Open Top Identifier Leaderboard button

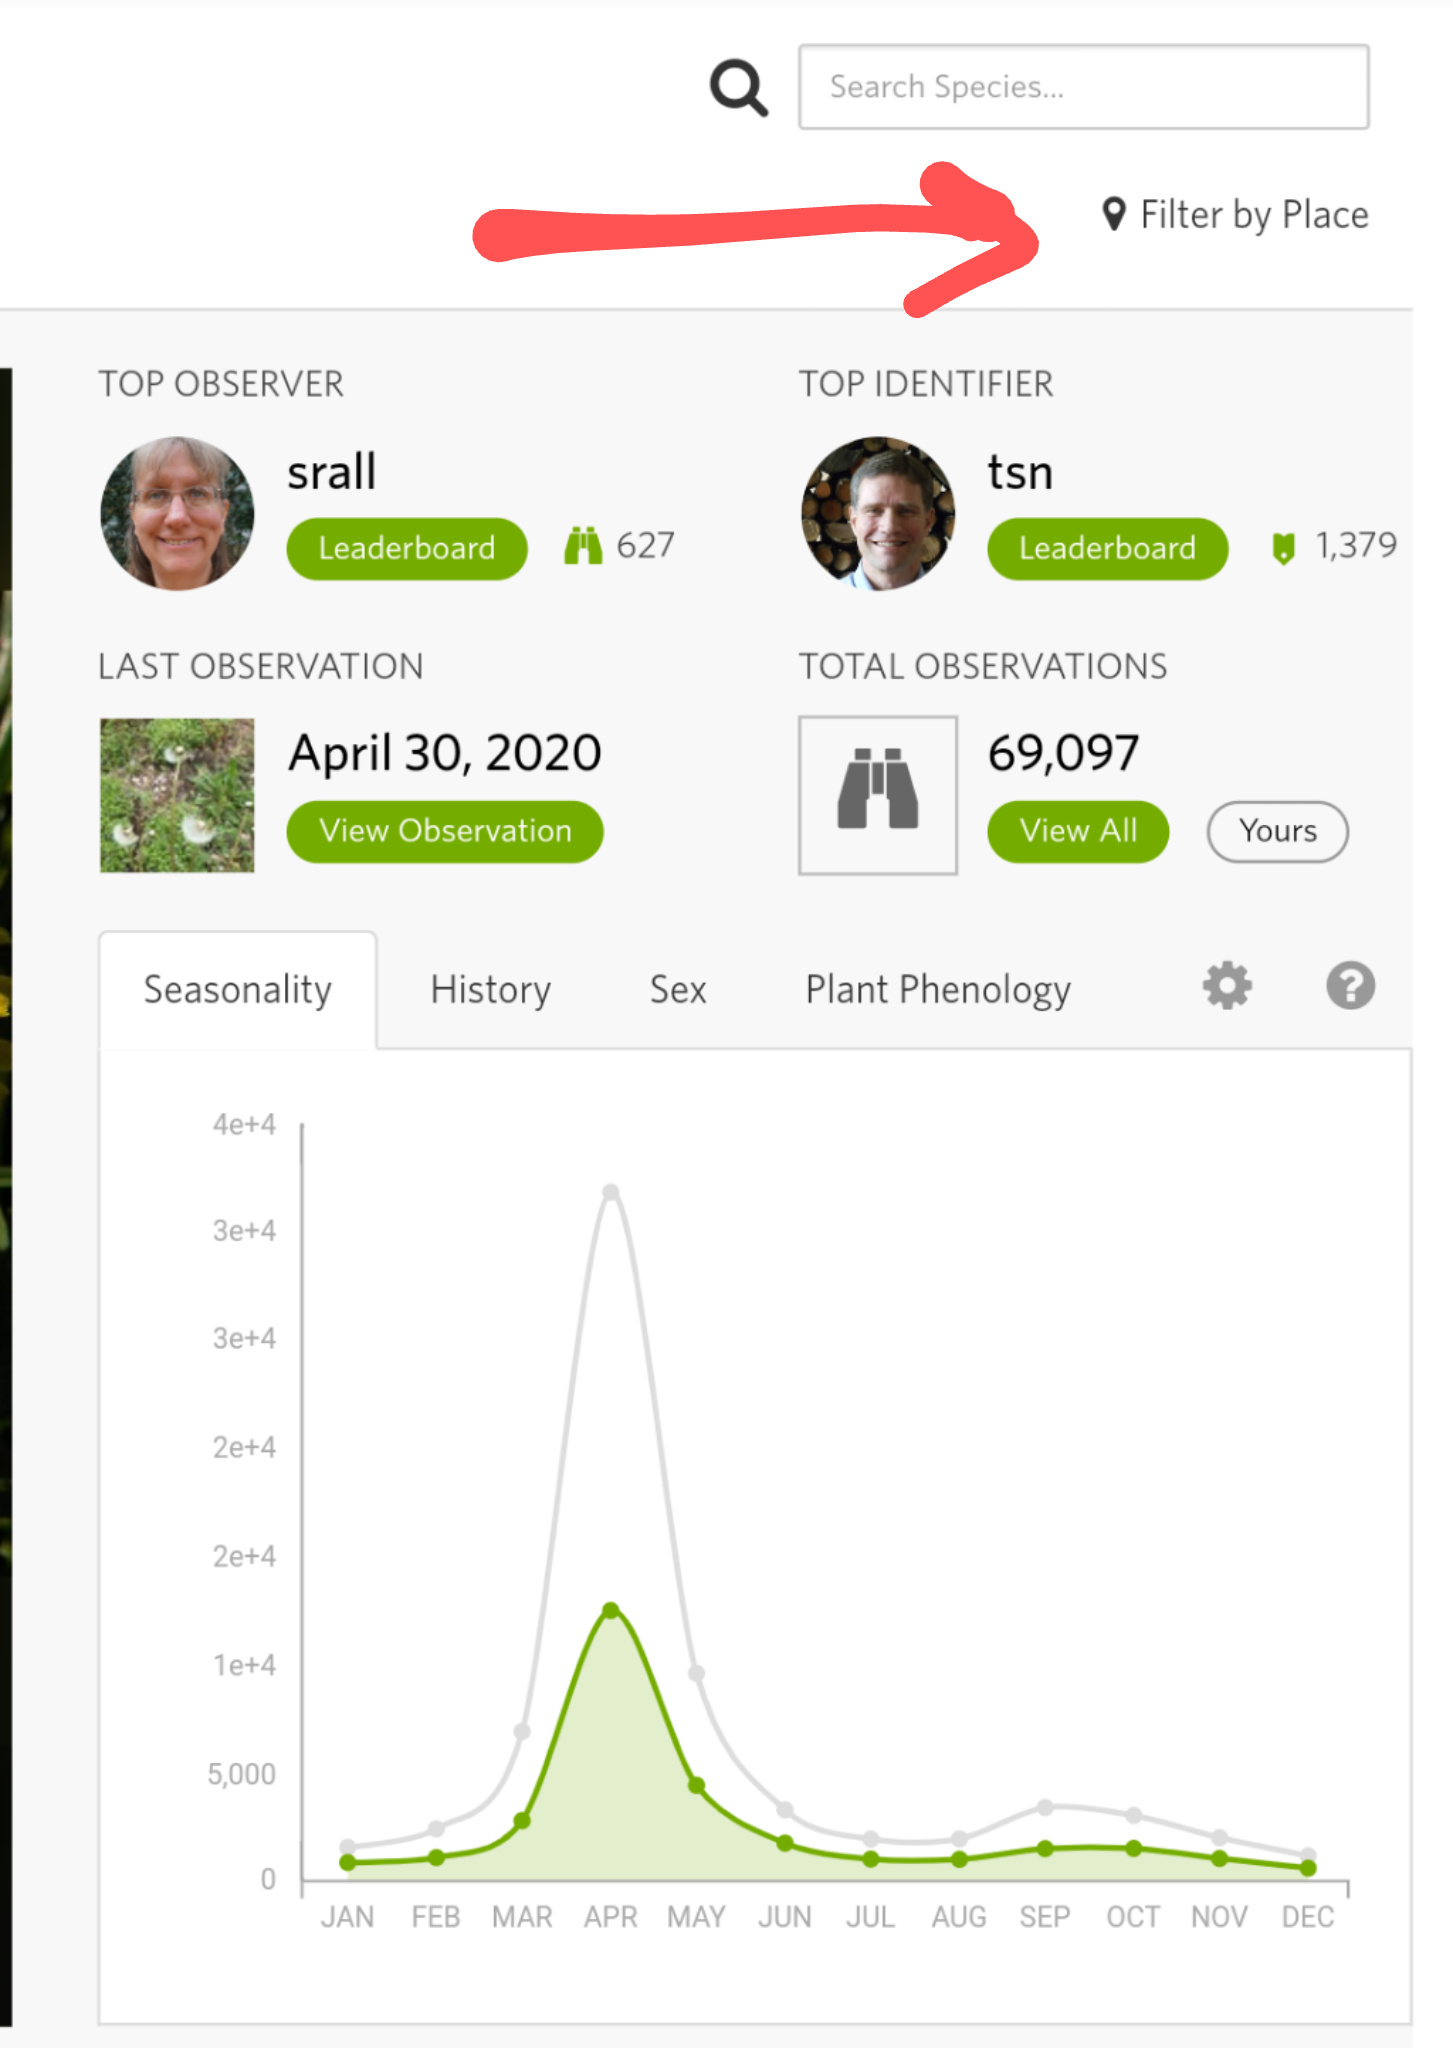1107,548
